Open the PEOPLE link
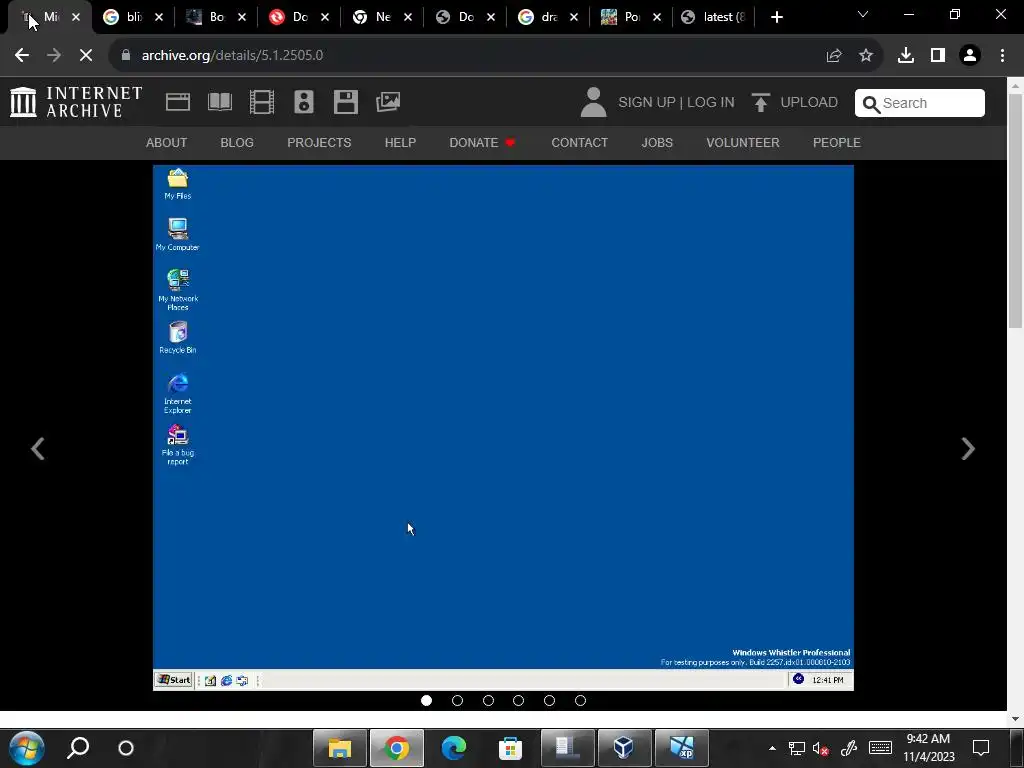 point(837,142)
